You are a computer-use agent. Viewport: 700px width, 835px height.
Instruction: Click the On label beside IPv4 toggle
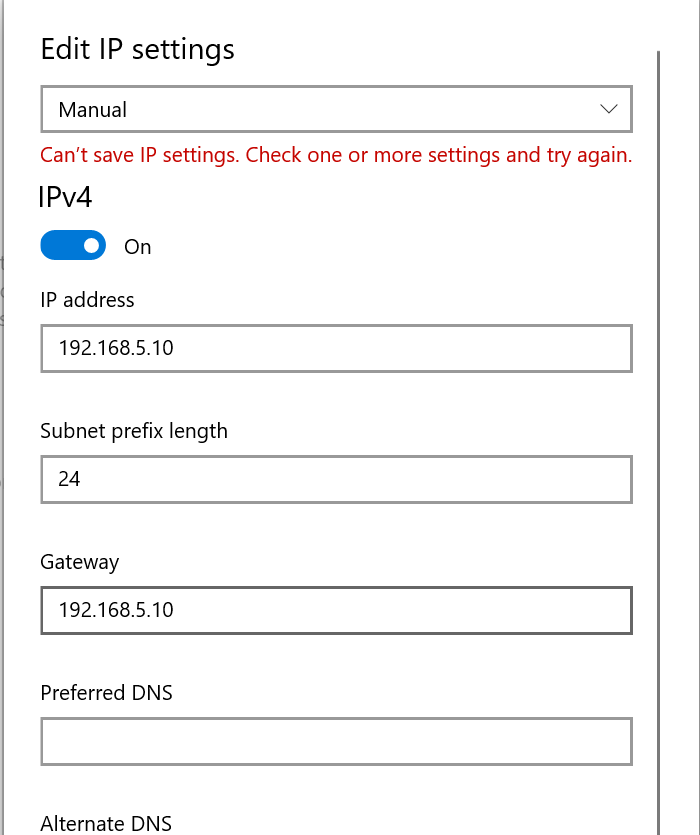click(x=137, y=247)
